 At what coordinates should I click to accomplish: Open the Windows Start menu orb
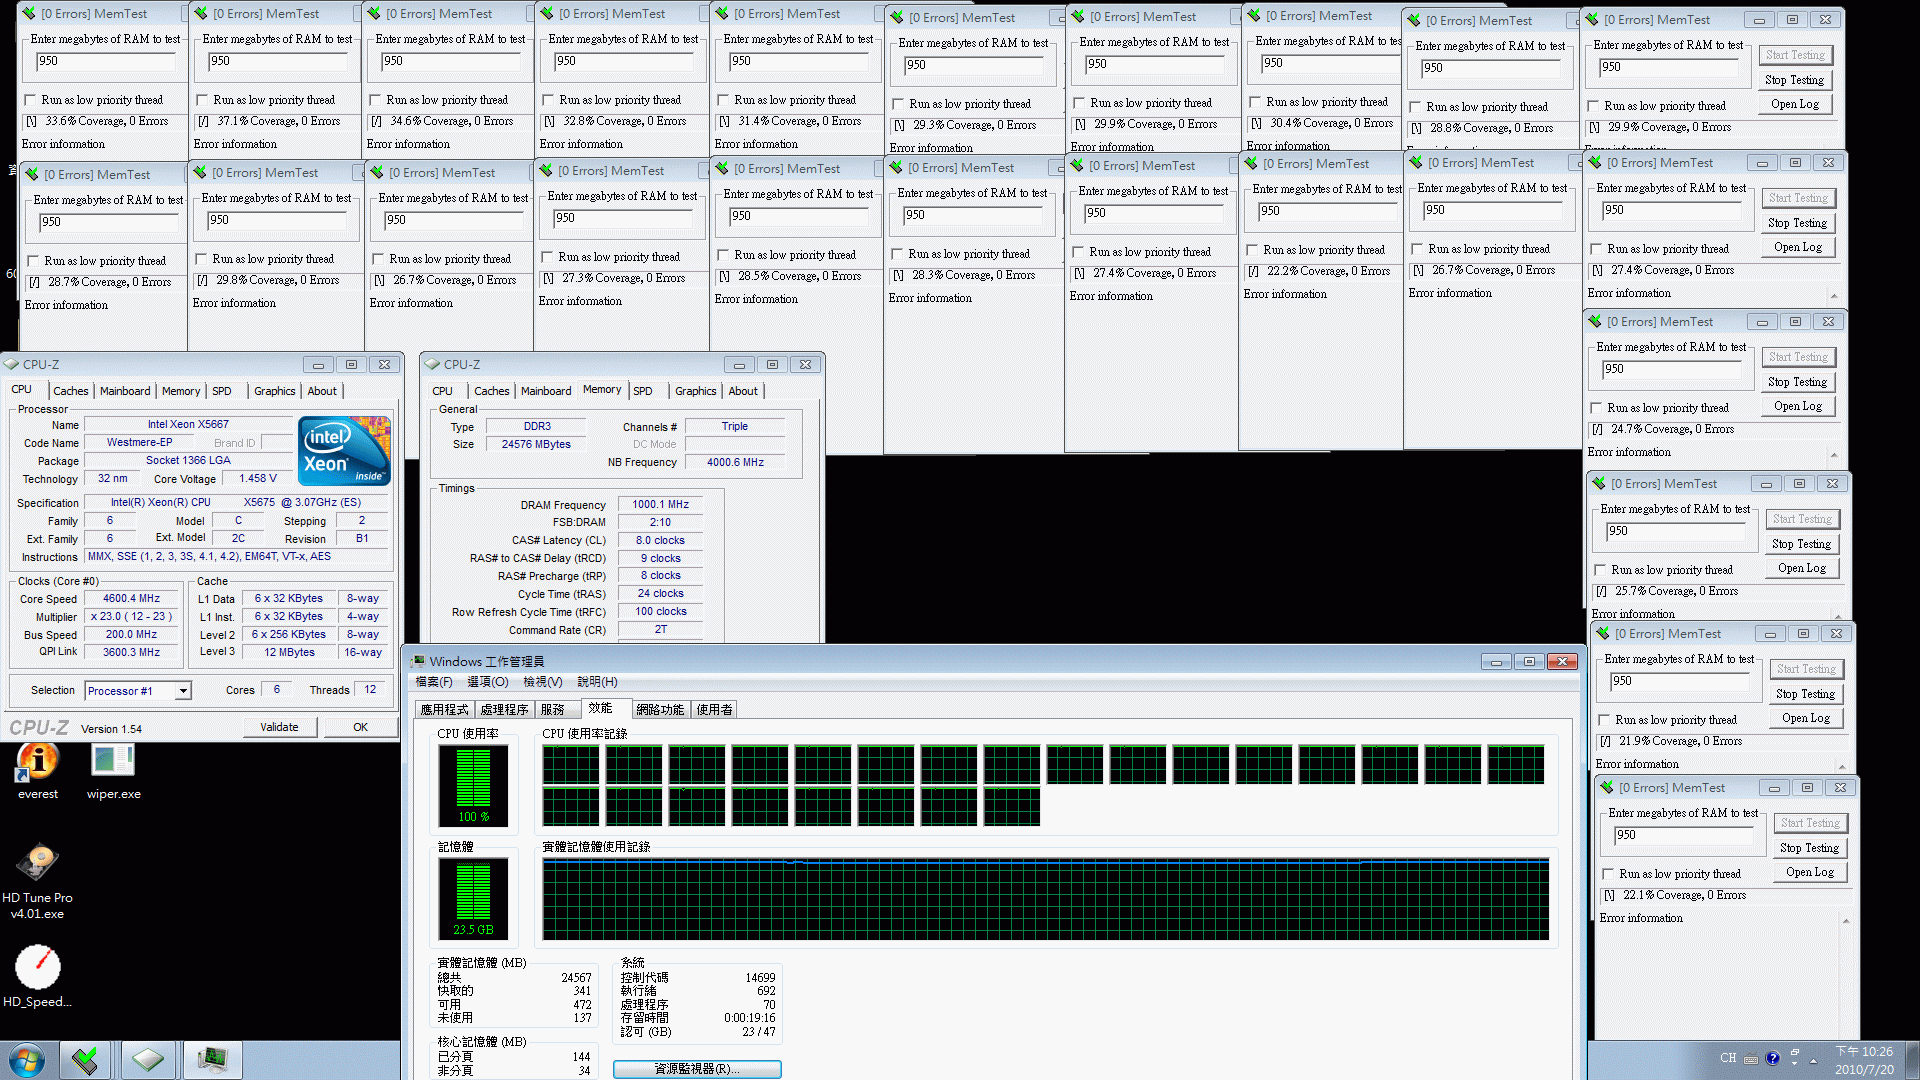coord(26,1060)
